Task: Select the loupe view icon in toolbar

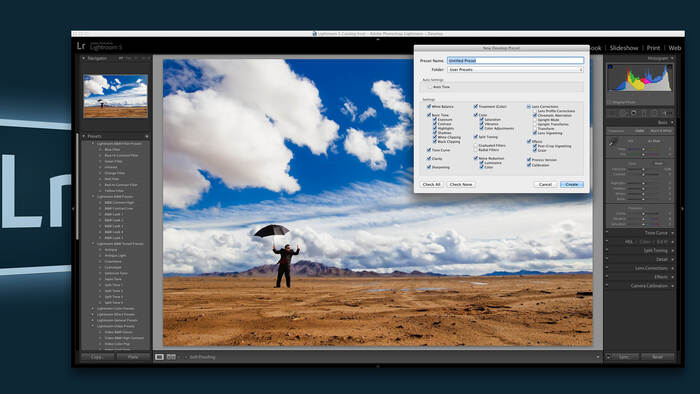Action: point(159,357)
